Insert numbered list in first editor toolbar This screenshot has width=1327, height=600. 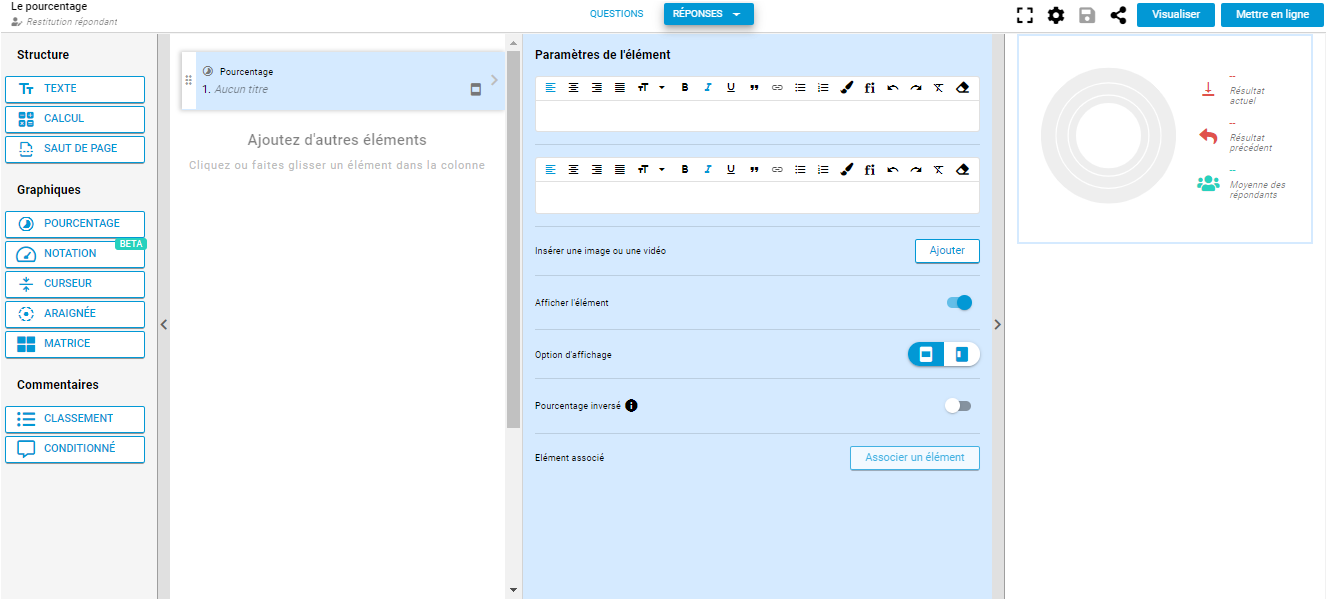pos(823,87)
